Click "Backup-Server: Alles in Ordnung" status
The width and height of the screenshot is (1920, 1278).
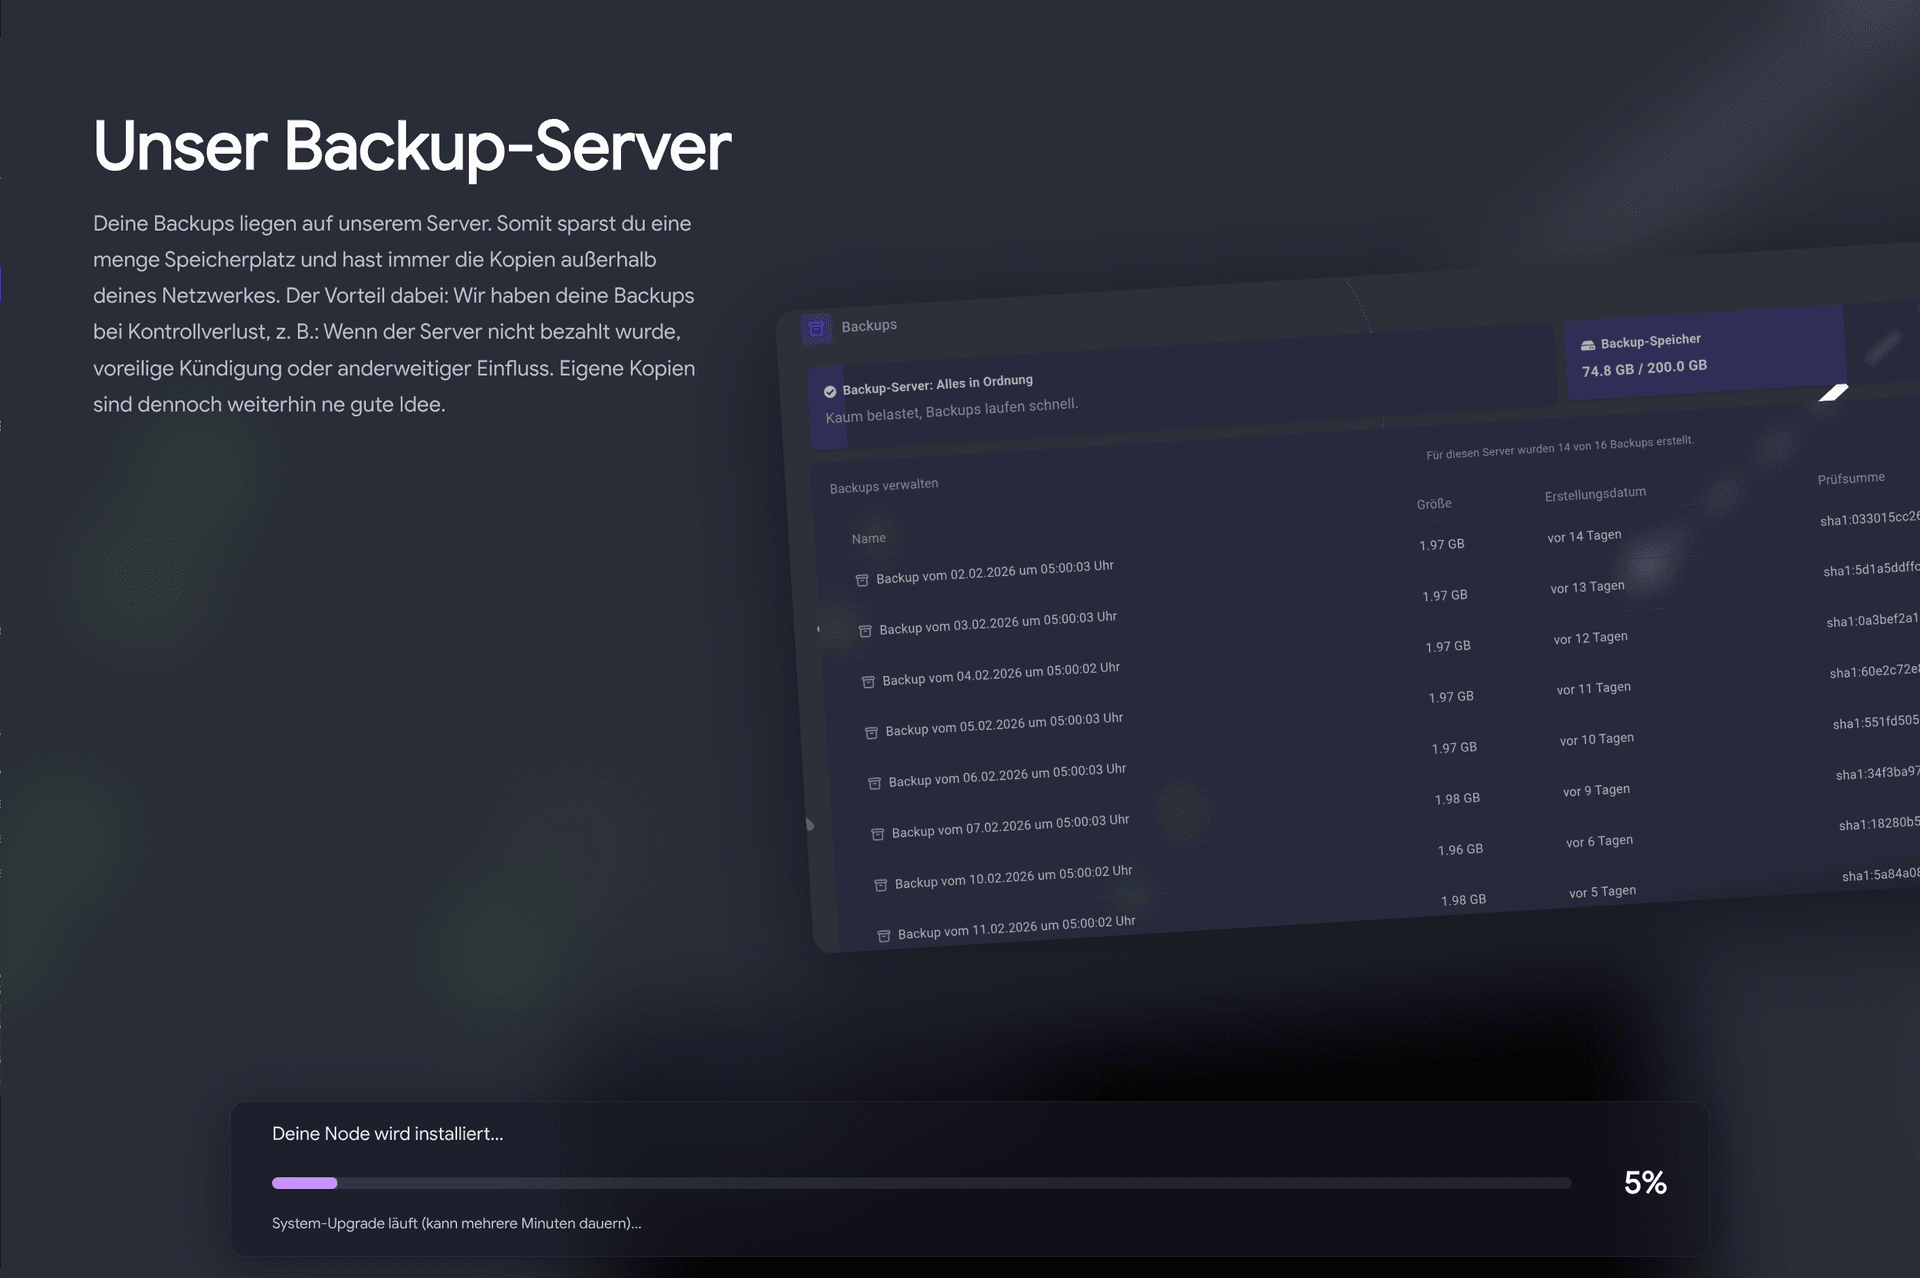(x=937, y=385)
